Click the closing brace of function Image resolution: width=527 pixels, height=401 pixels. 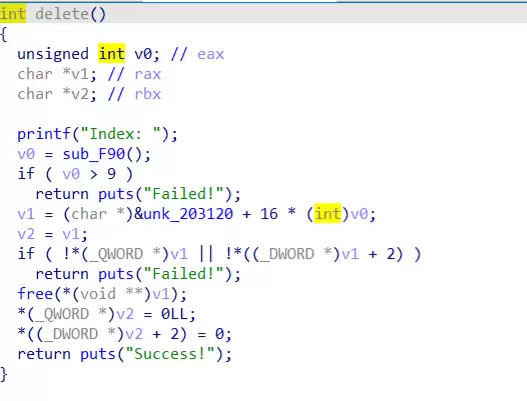click(4, 374)
